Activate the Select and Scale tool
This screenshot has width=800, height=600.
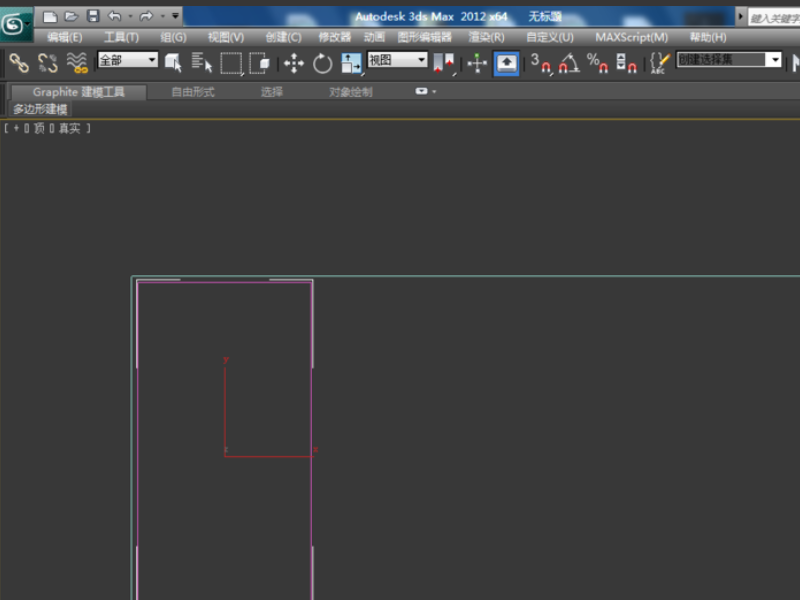pyautogui.click(x=352, y=64)
